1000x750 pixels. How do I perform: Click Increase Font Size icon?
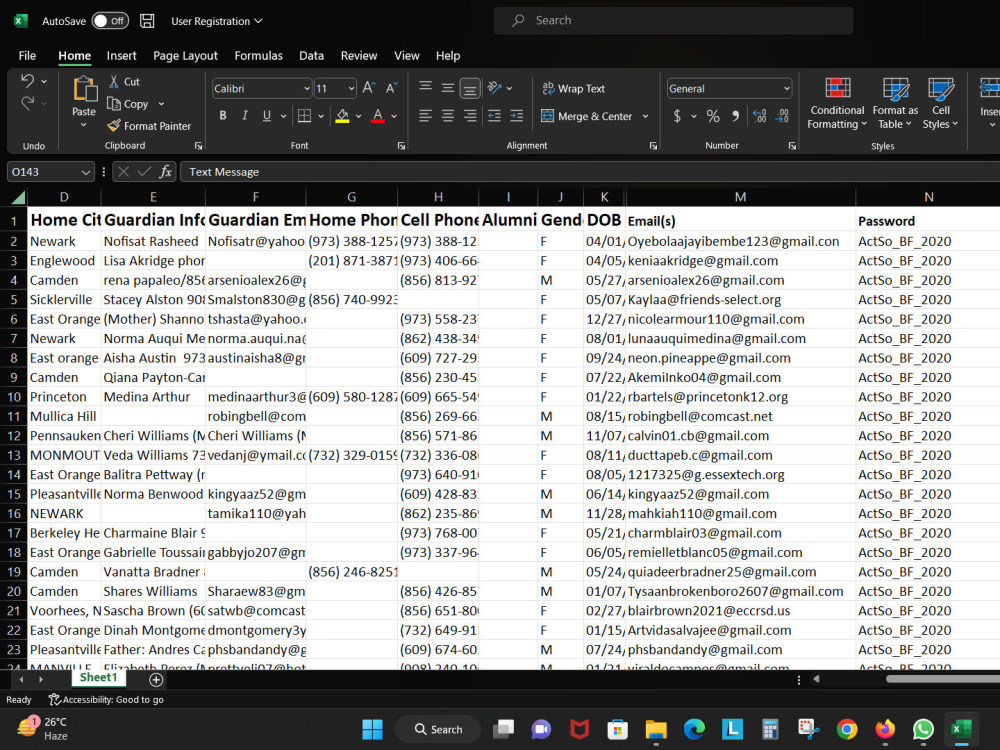click(x=369, y=88)
